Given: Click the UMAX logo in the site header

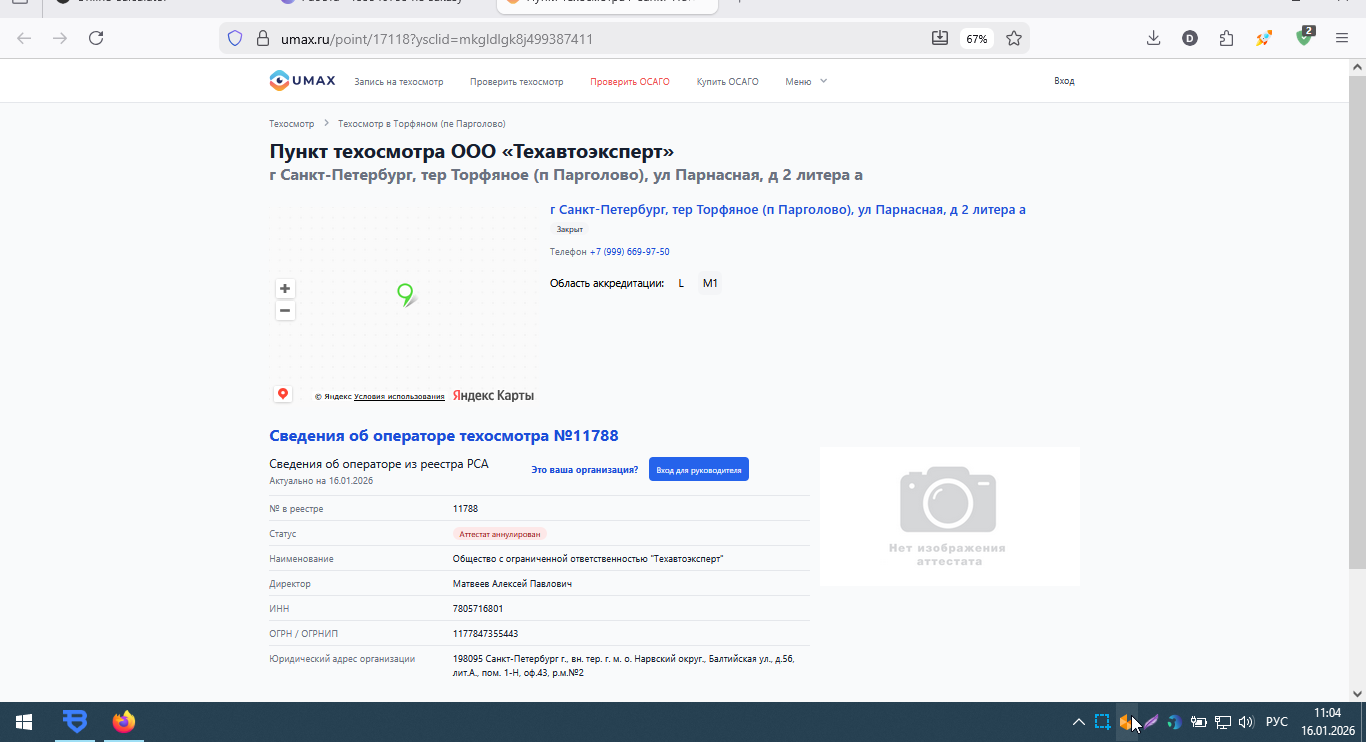Looking at the screenshot, I should coord(302,81).
